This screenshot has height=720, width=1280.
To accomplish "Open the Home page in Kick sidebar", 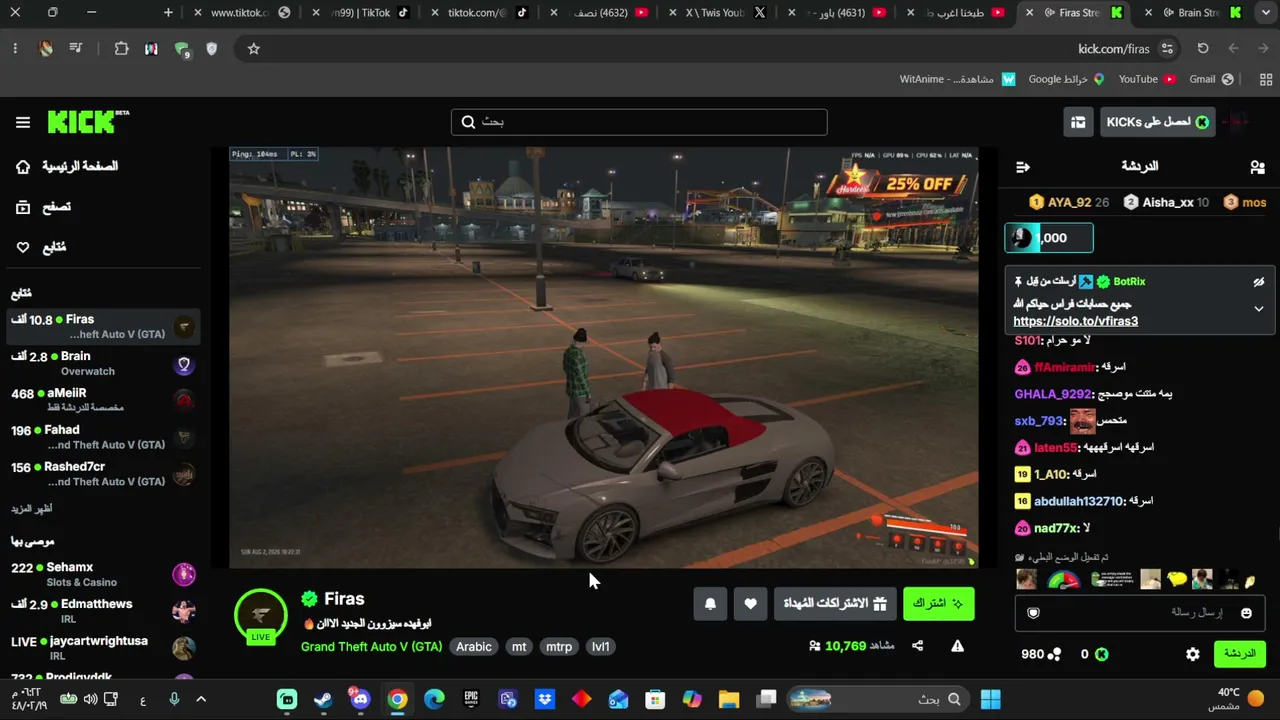I will 67,166.
